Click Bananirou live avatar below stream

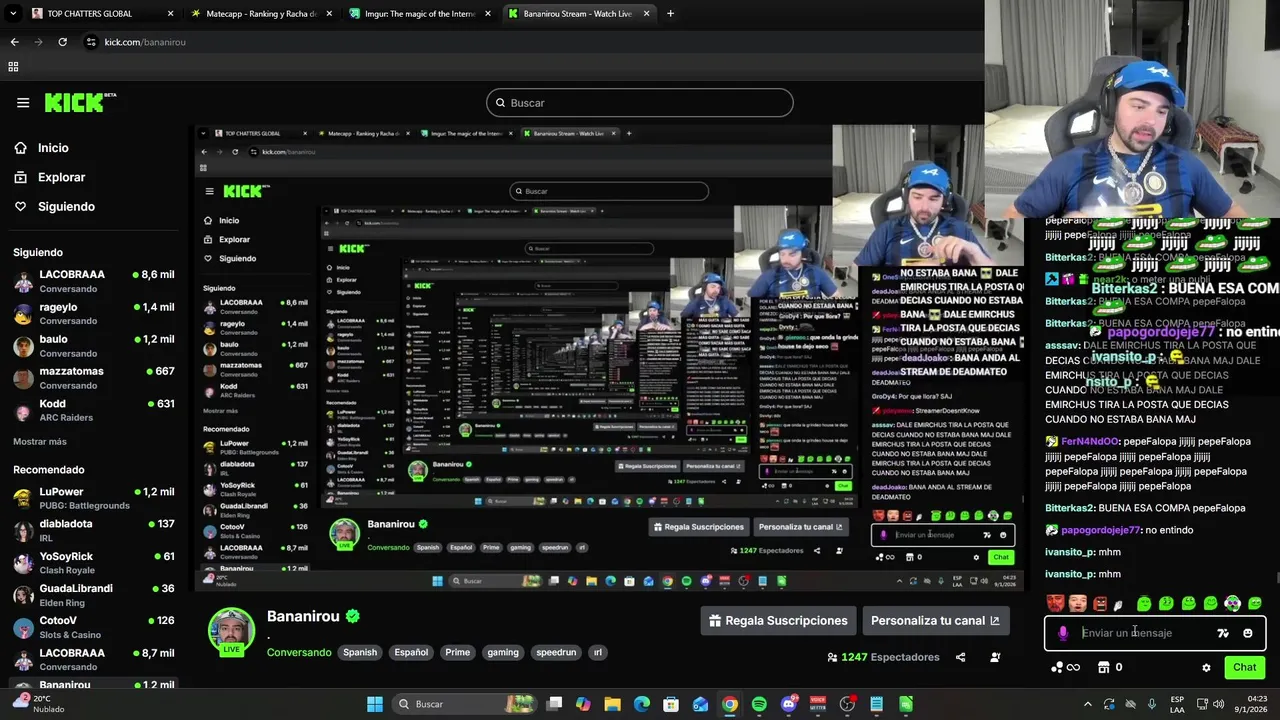[231, 631]
